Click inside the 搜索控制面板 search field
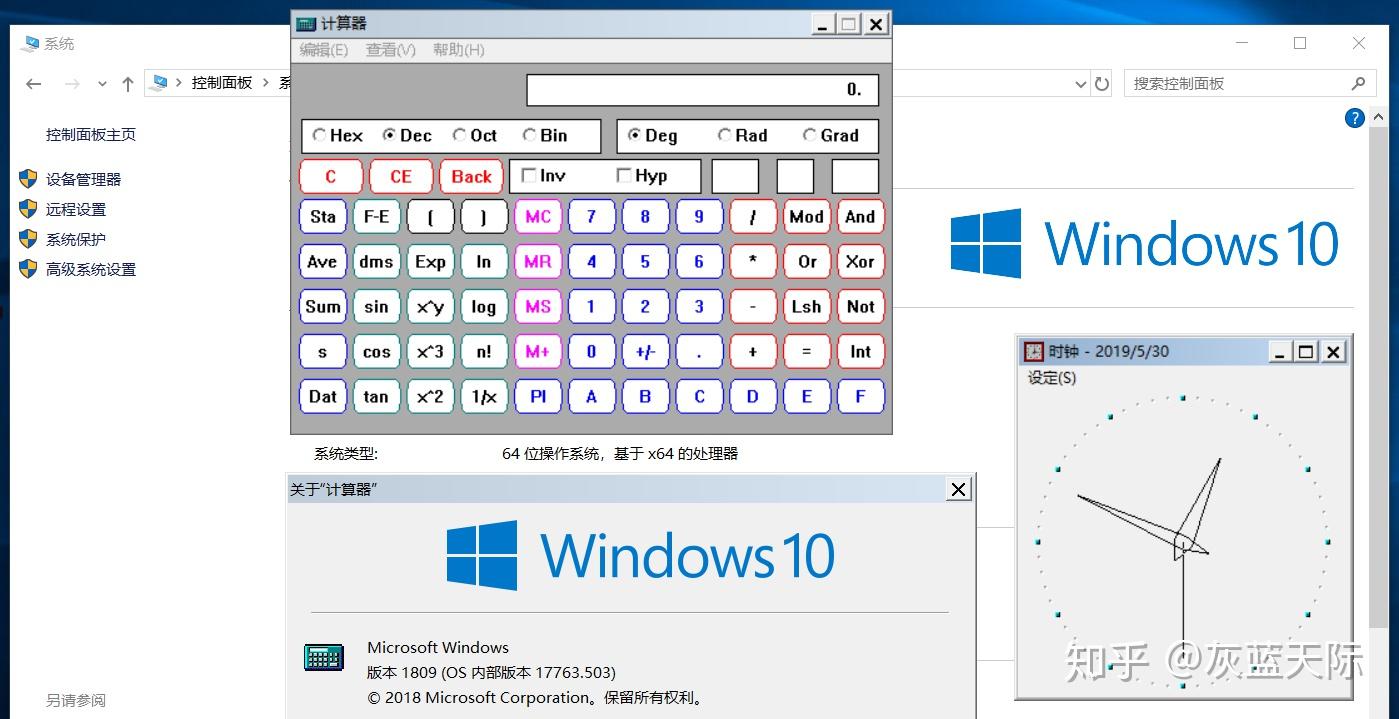Viewport: 1399px width, 719px height. [1240, 83]
